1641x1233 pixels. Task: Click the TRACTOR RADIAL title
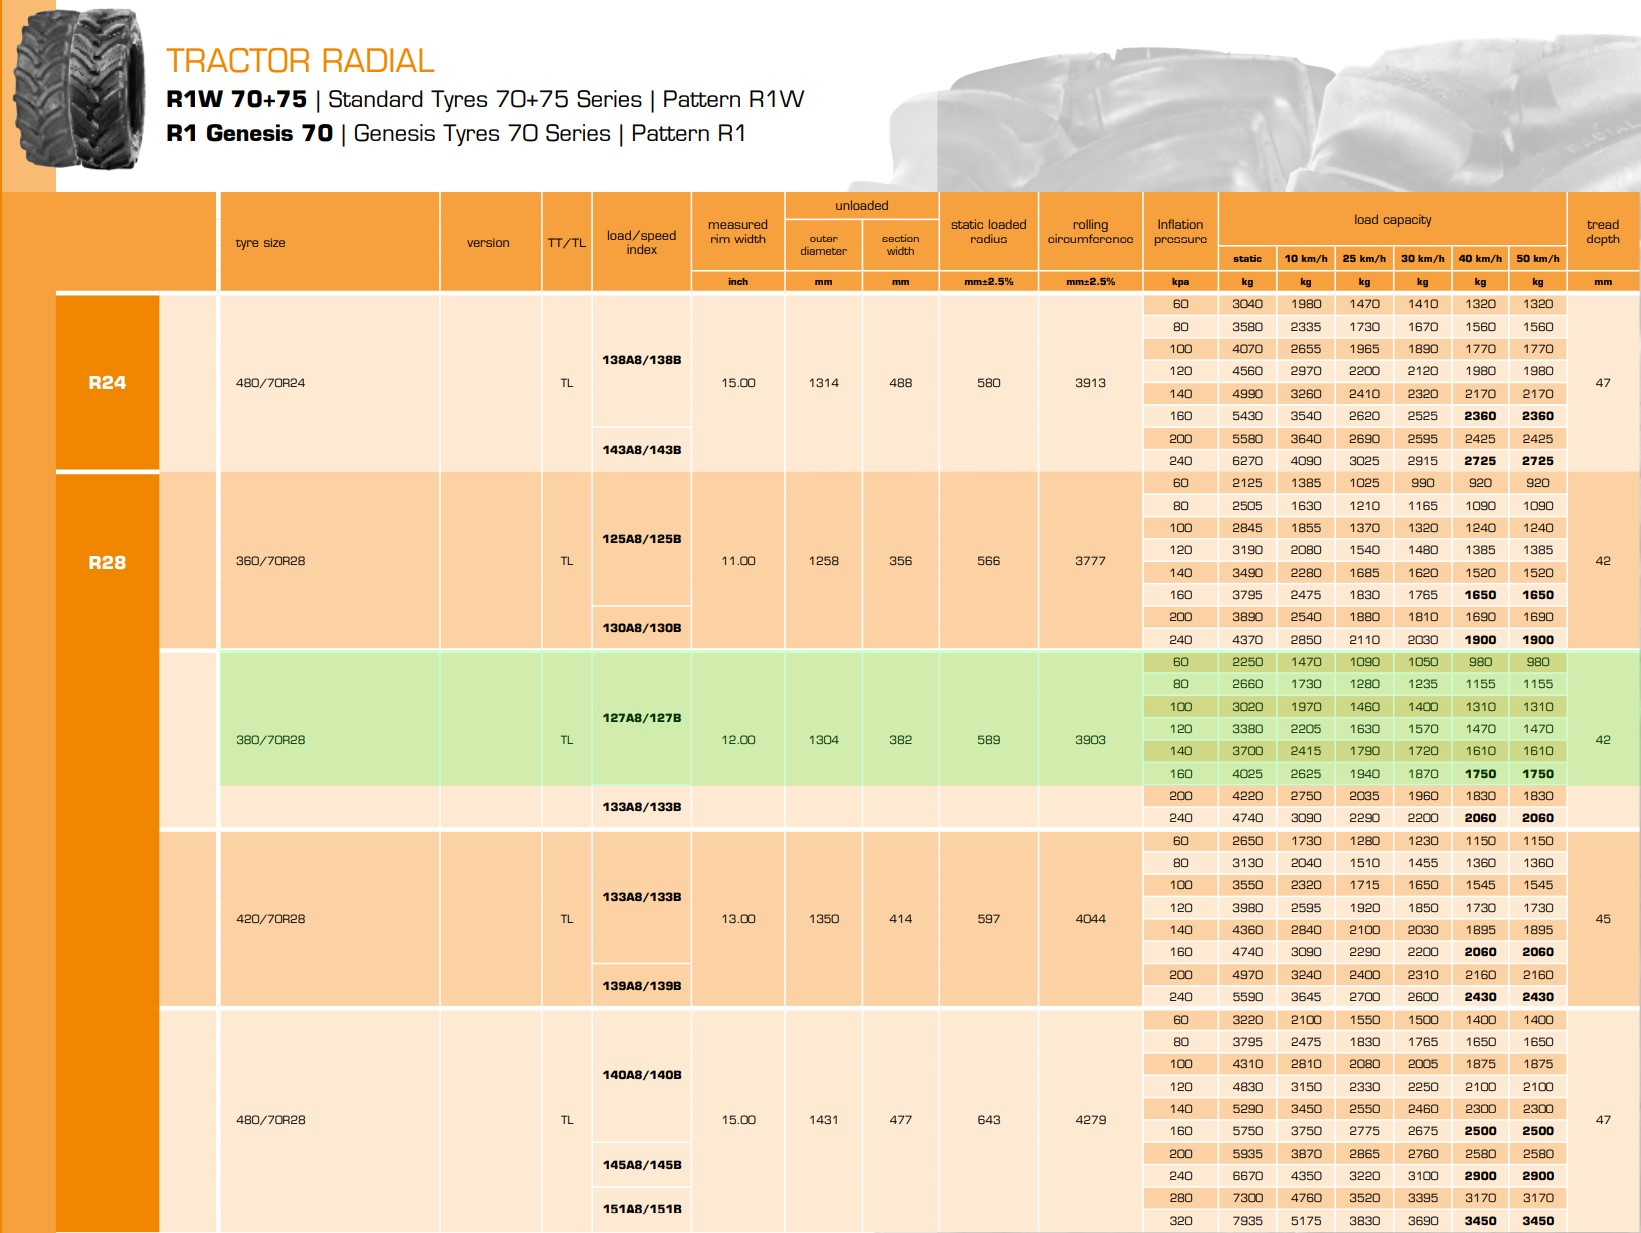300,61
